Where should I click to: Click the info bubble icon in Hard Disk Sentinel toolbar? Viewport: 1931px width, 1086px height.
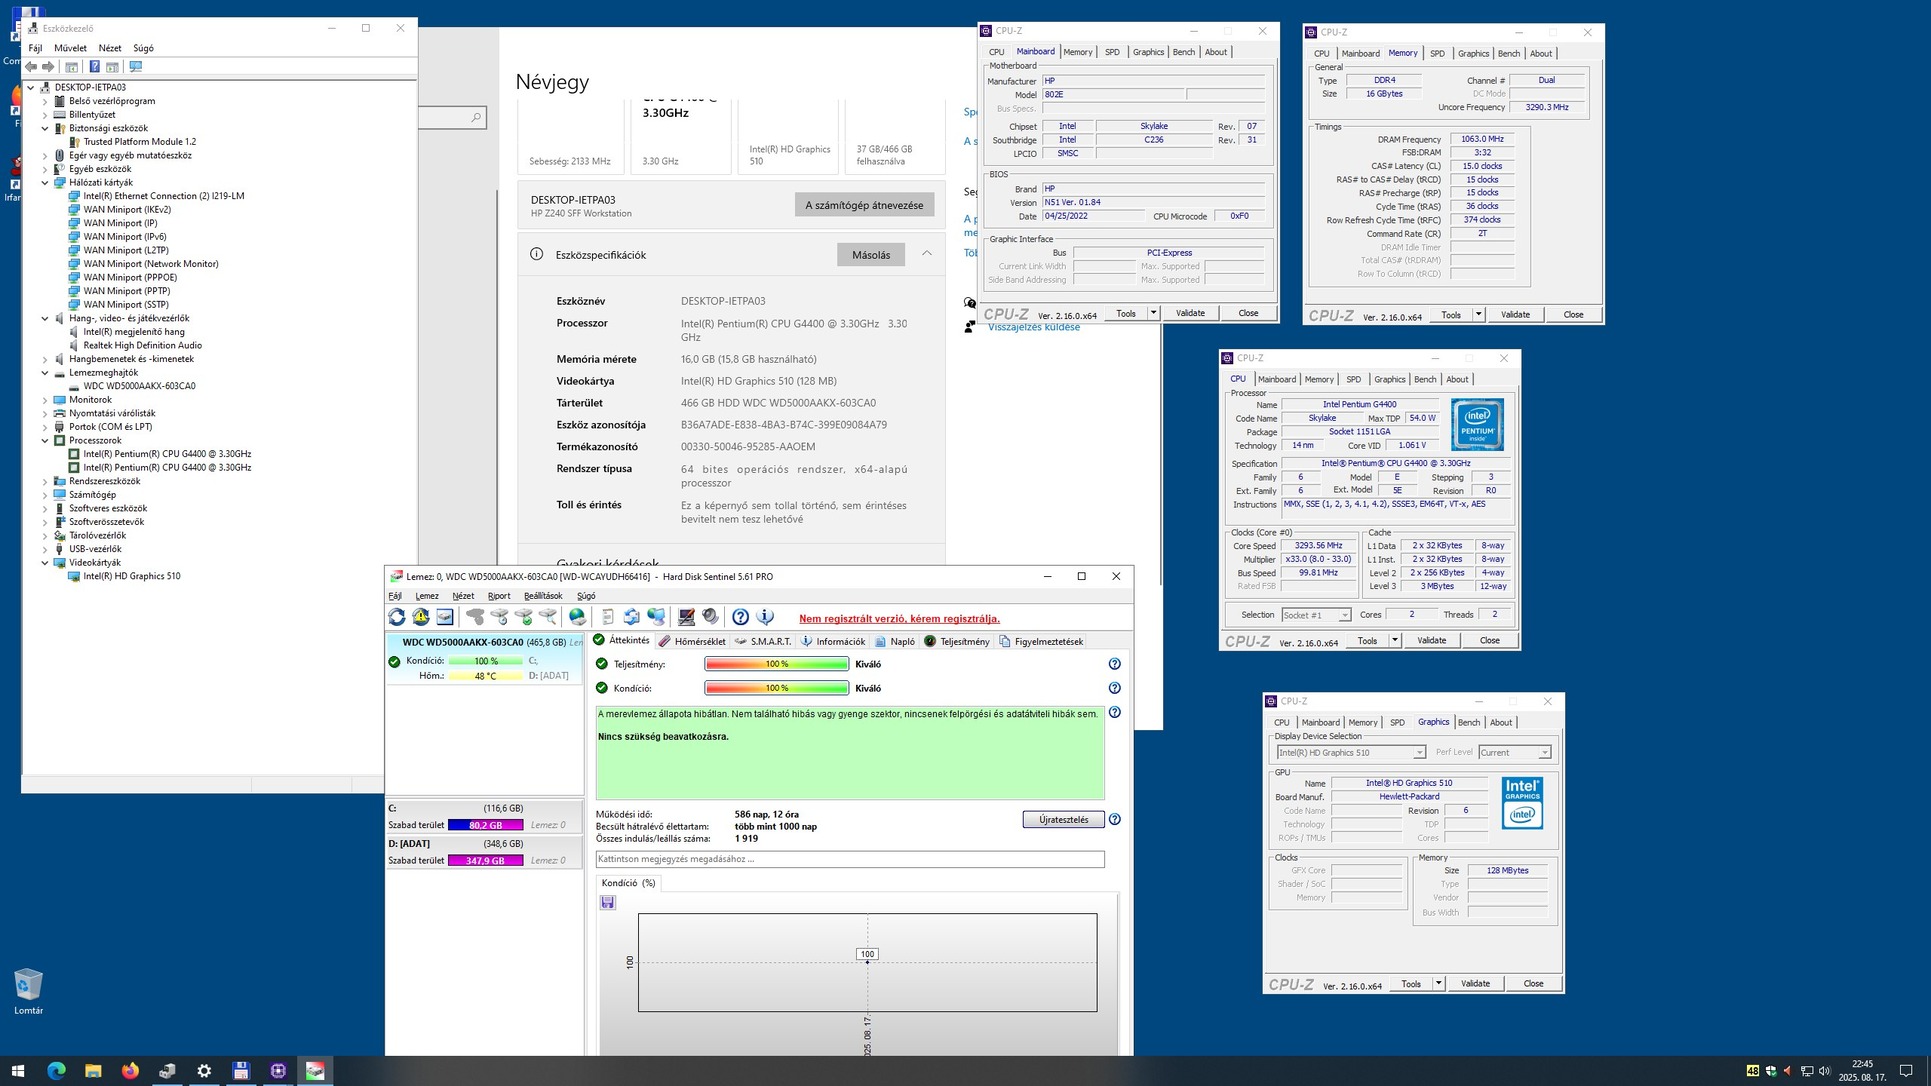(x=765, y=617)
